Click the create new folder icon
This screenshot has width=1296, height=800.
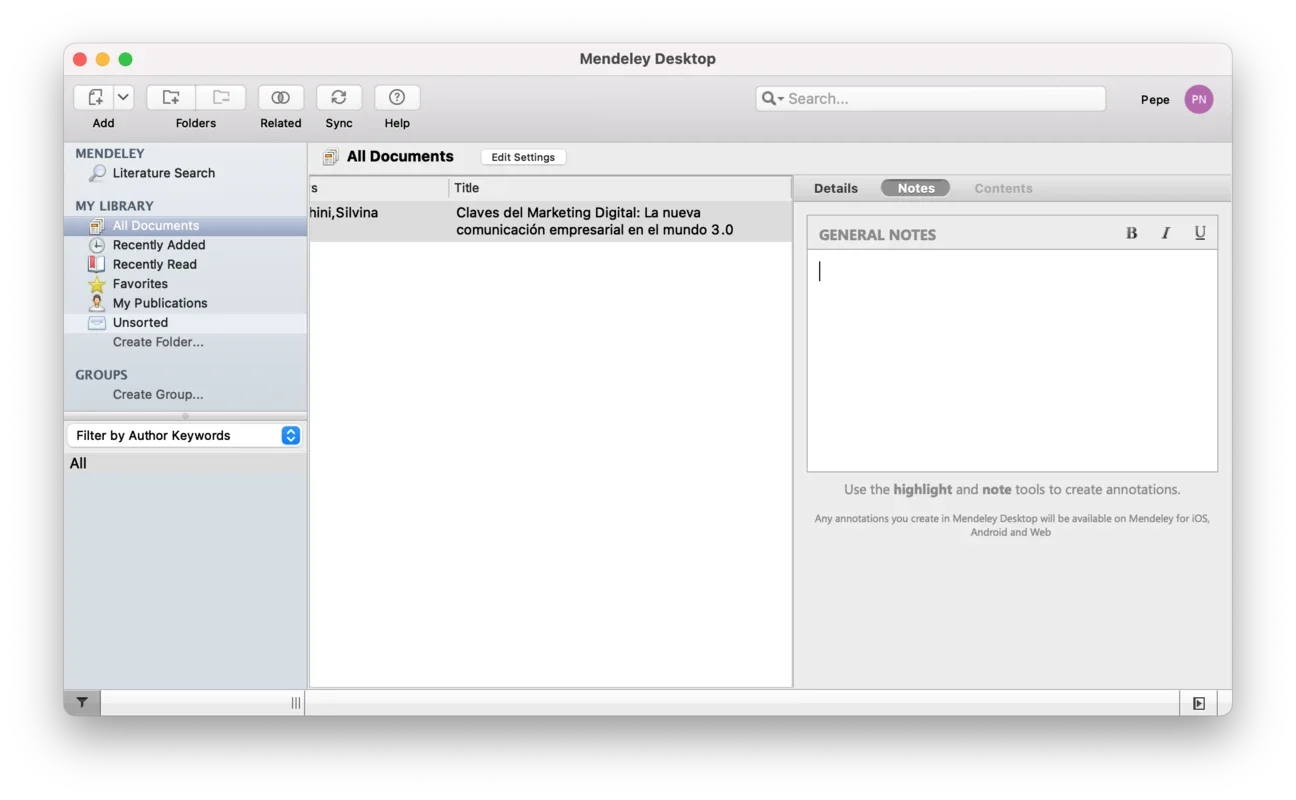[x=171, y=97]
